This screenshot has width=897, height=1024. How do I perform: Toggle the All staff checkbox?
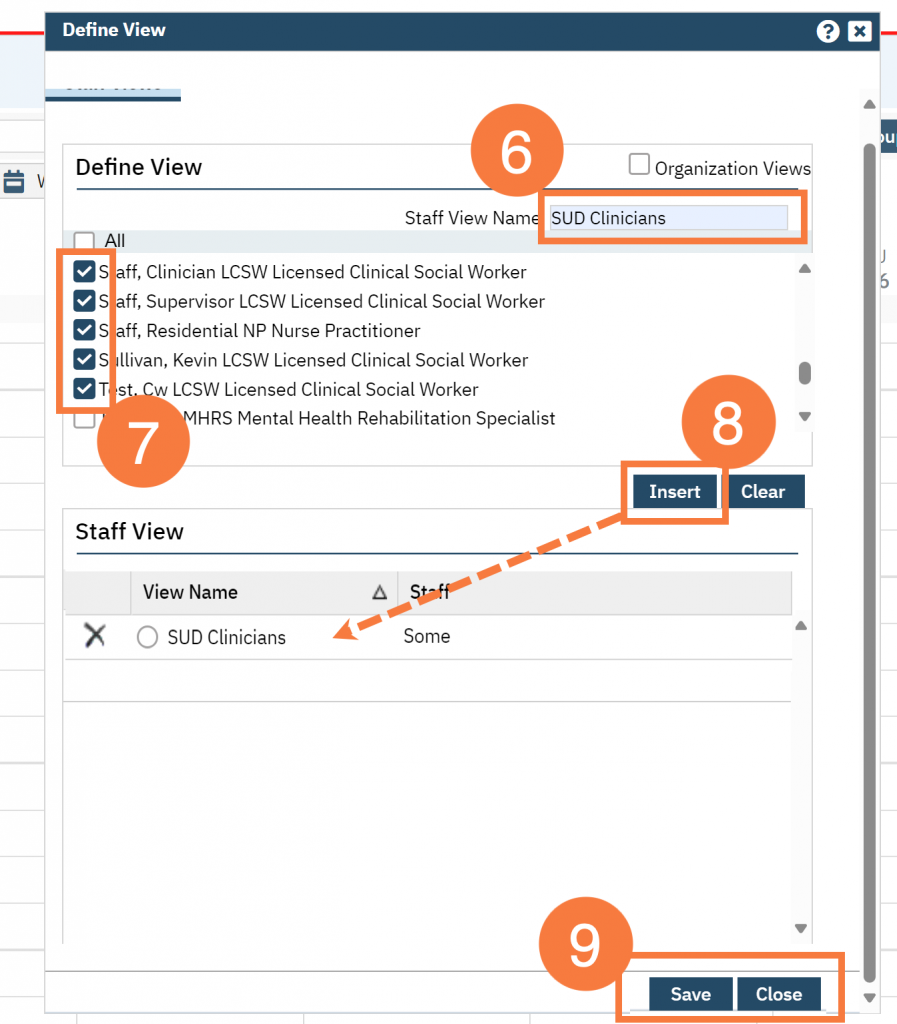click(x=85, y=241)
